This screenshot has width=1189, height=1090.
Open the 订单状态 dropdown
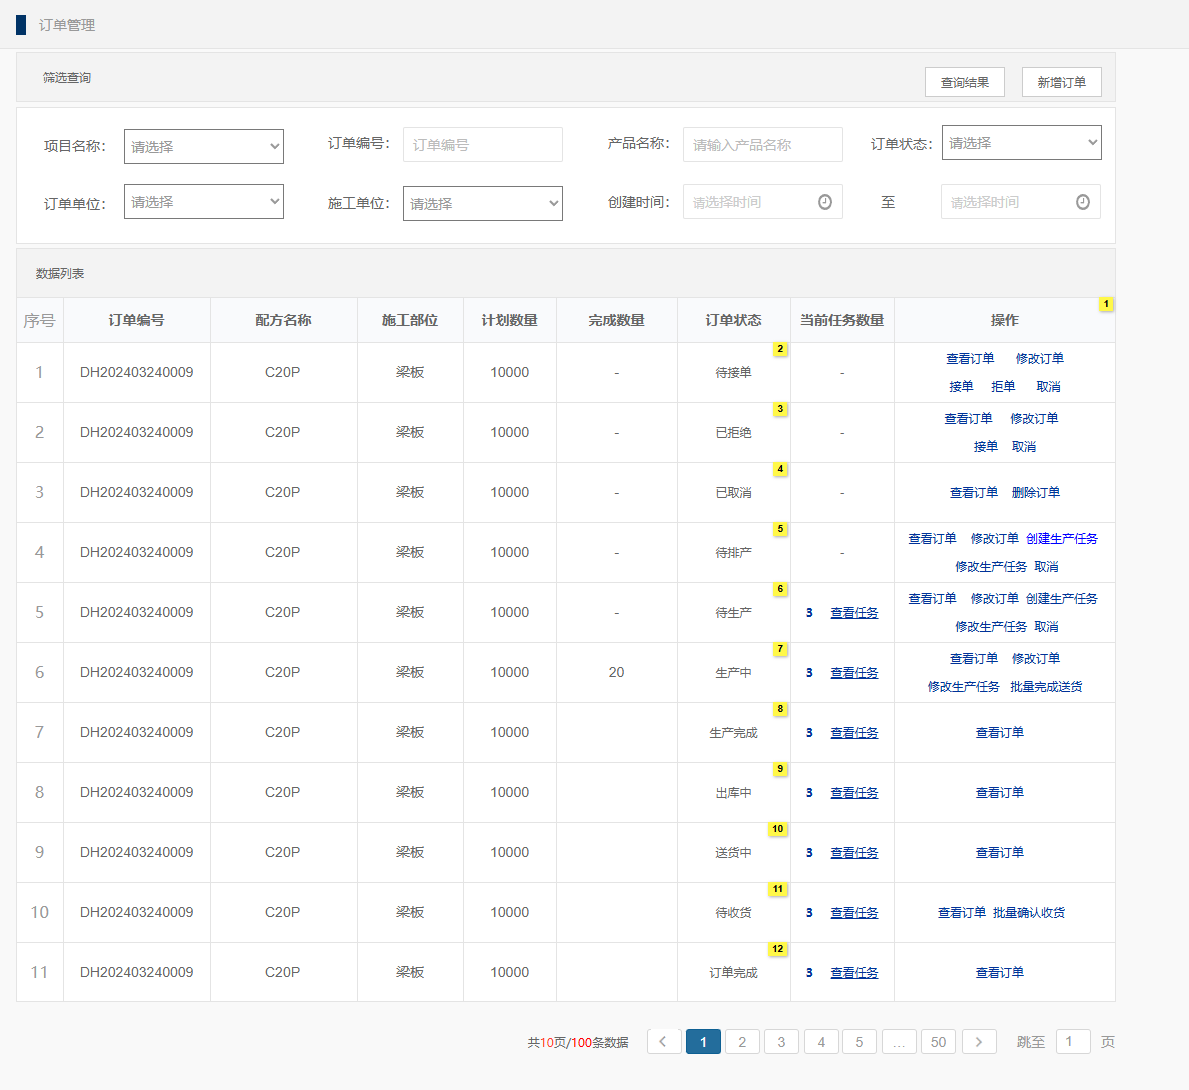1021,143
